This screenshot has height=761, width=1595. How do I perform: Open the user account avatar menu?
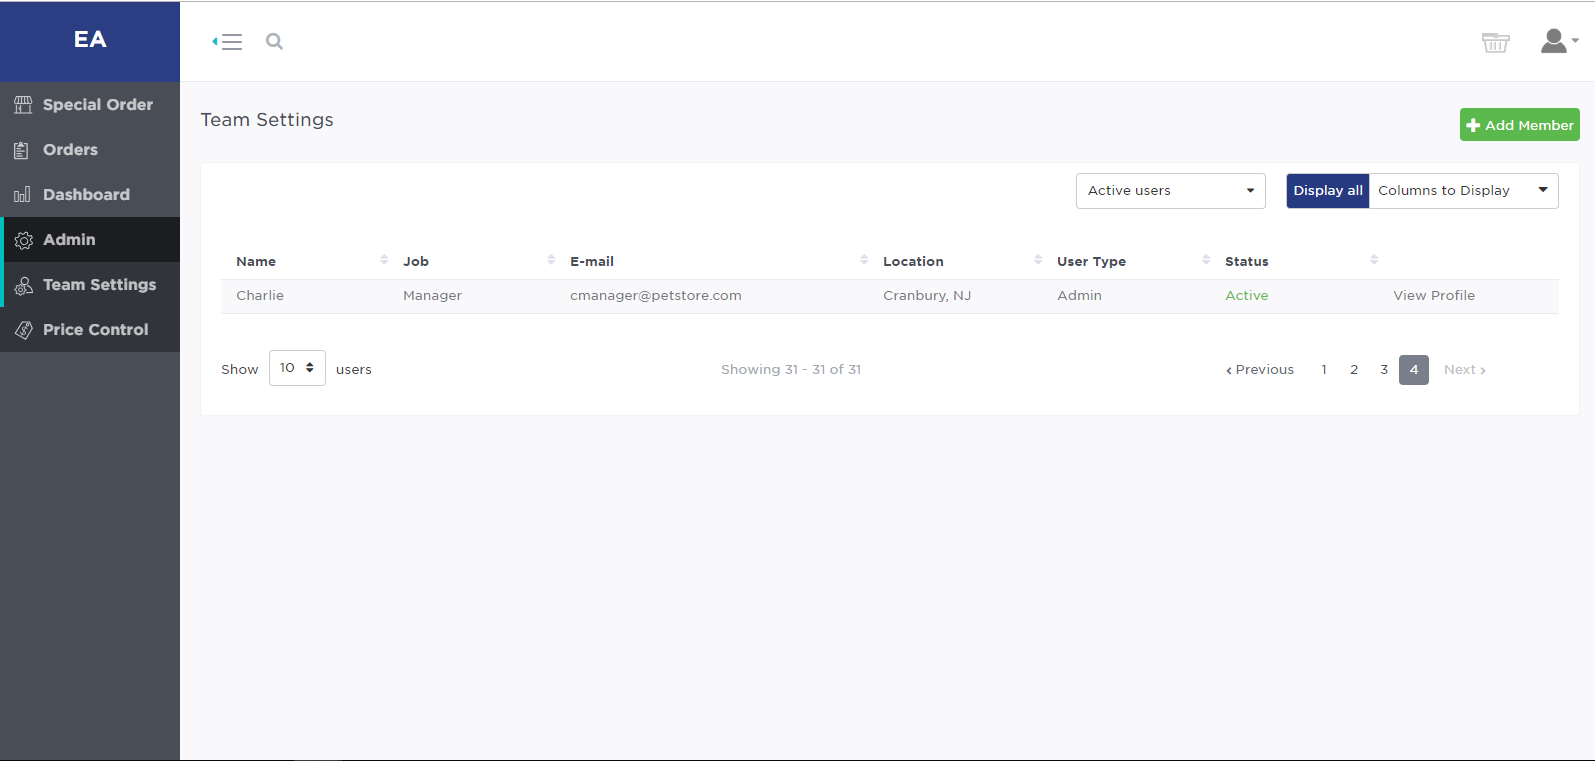pyautogui.click(x=1558, y=41)
